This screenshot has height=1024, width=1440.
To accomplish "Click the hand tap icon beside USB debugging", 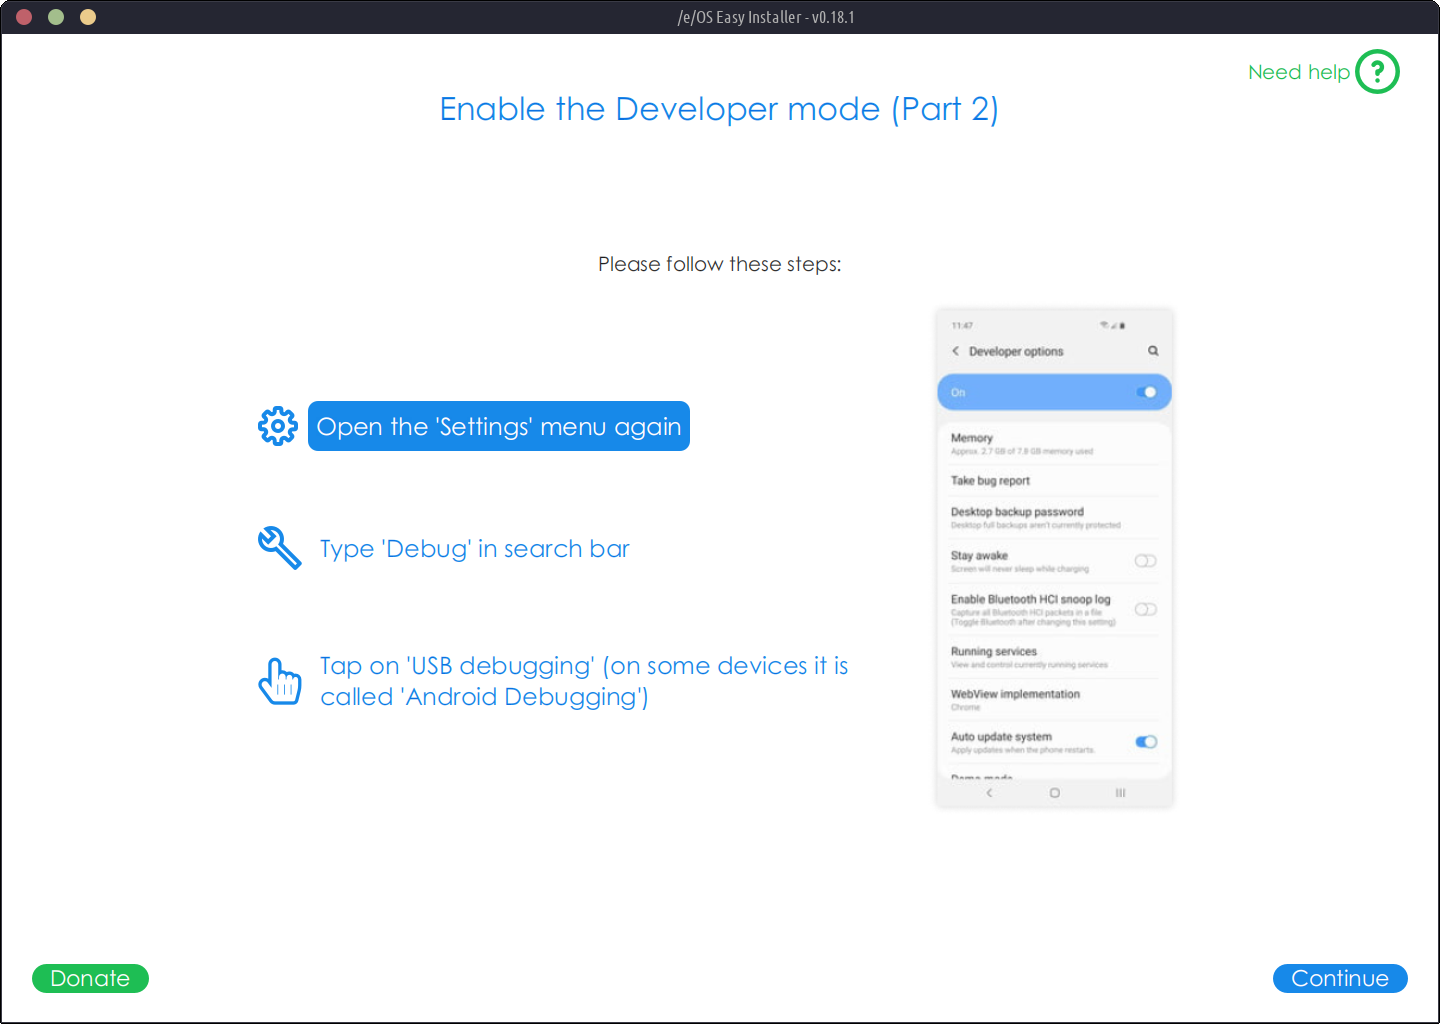I will [x=280, y=681].
